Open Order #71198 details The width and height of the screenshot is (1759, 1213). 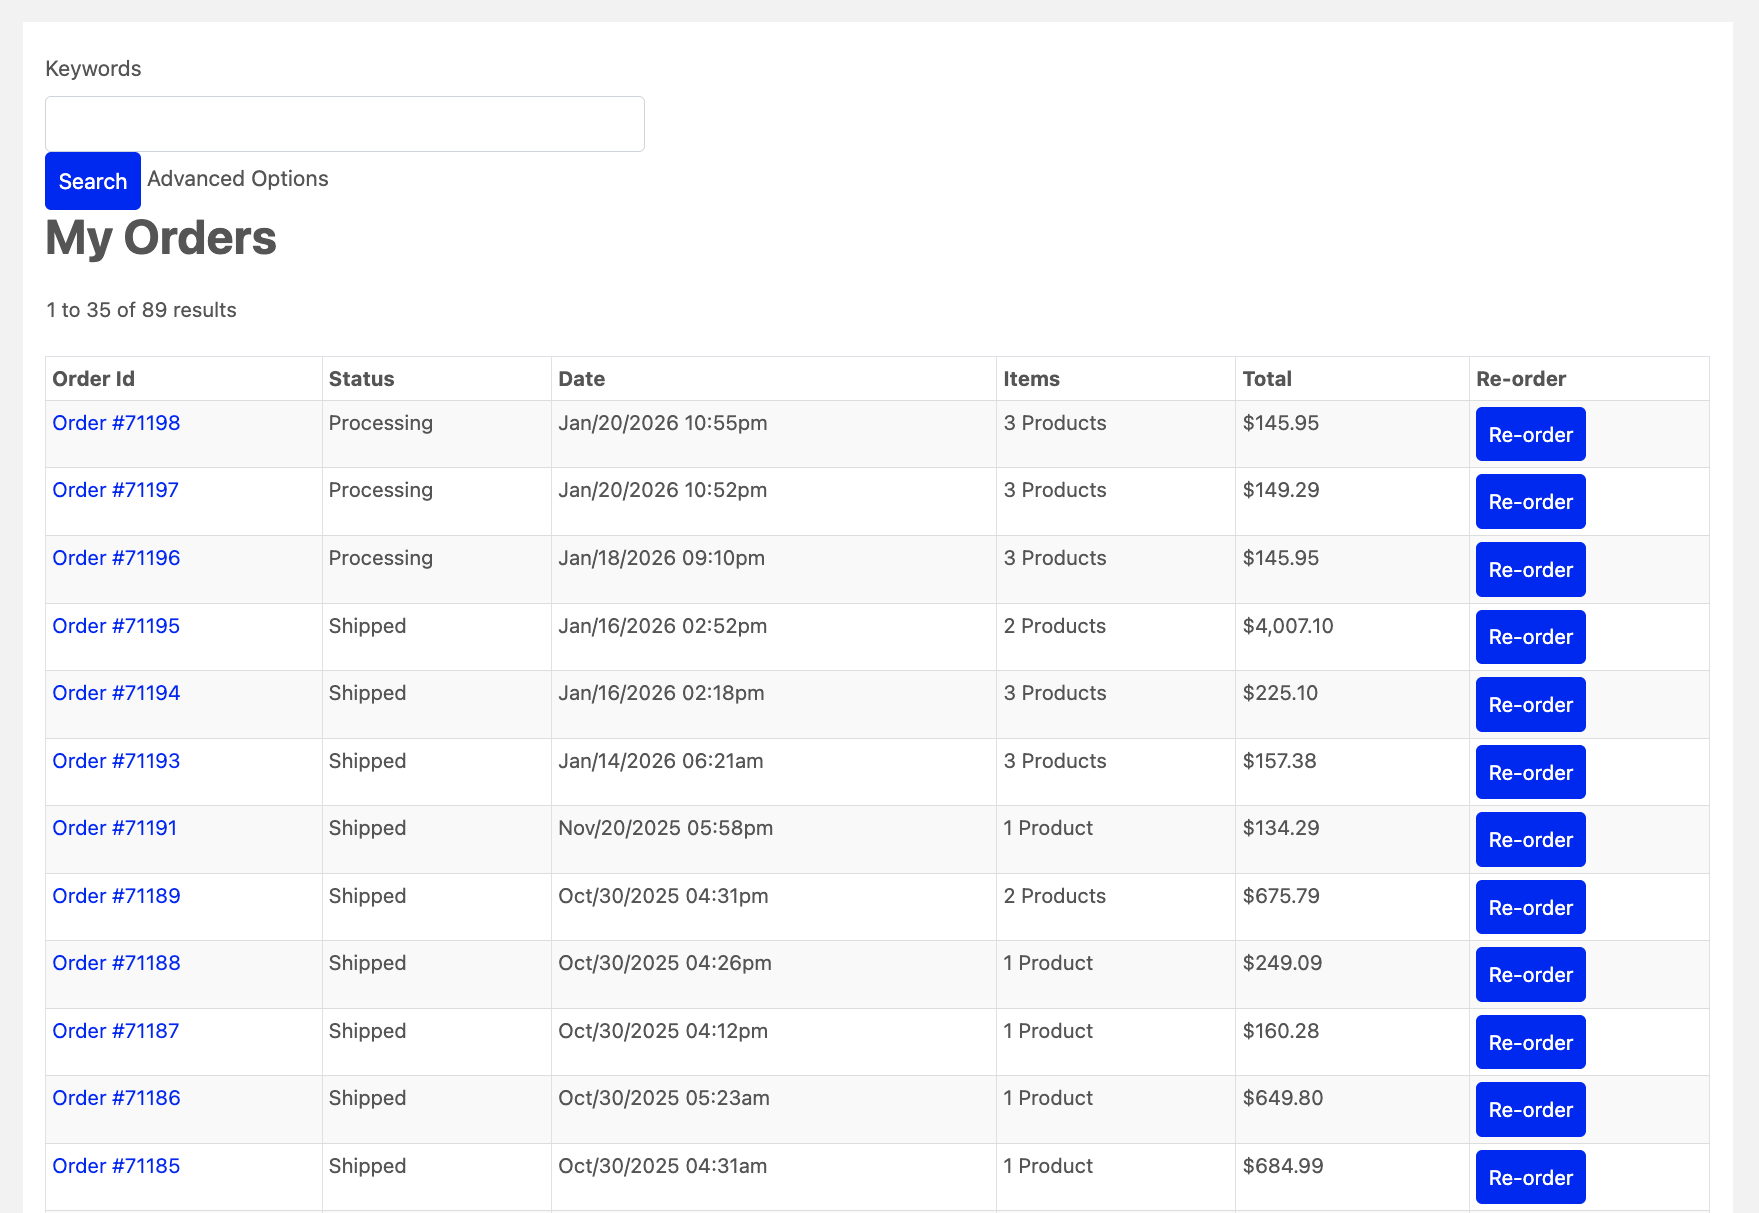point(115,423)
